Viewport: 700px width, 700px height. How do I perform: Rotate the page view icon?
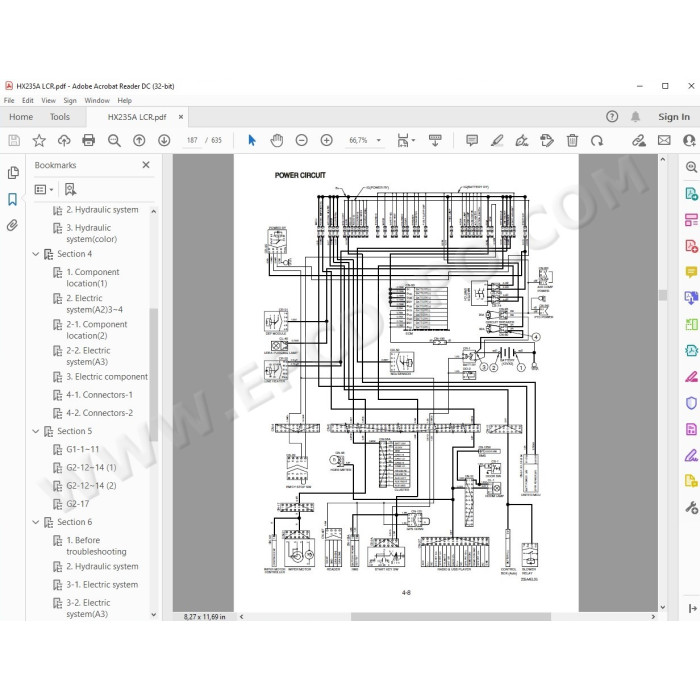[x=597, y=141]
